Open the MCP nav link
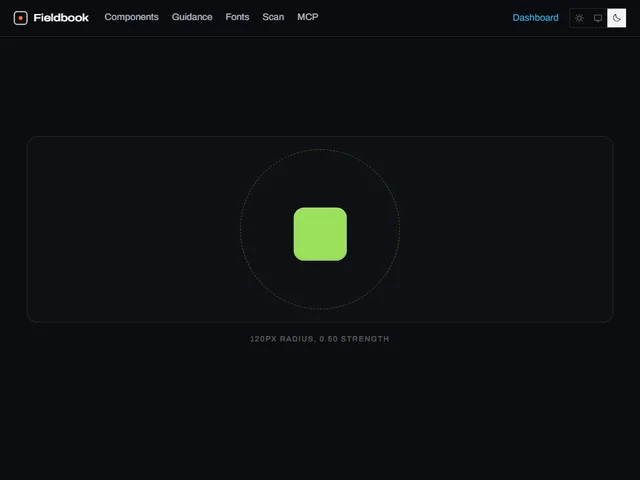This screenshot has width=640, height=480. [x=308, y=17]
